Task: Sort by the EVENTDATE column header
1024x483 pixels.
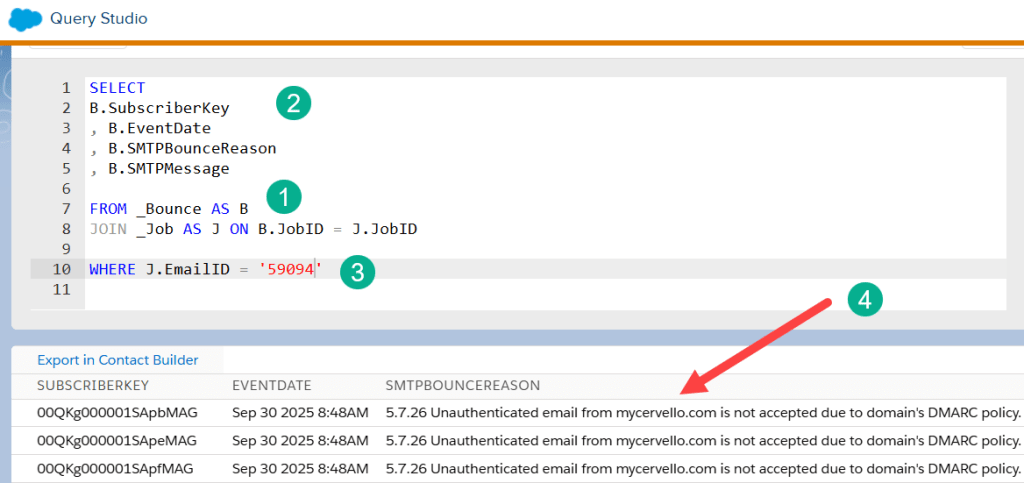Action: 271,385
